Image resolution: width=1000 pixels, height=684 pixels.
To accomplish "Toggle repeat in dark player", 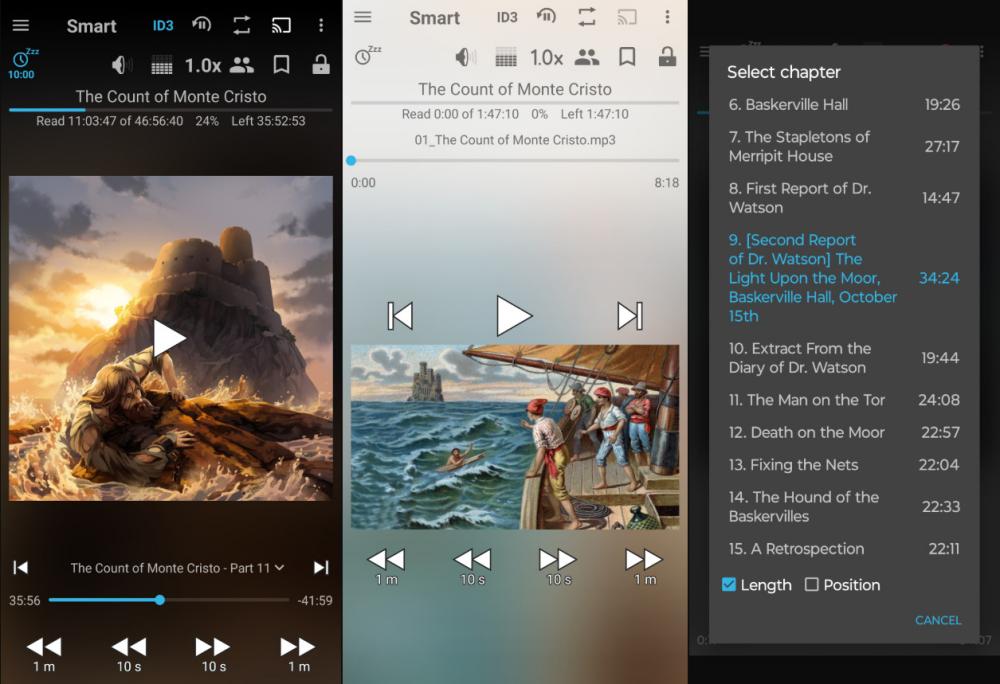I will (242, 25).
